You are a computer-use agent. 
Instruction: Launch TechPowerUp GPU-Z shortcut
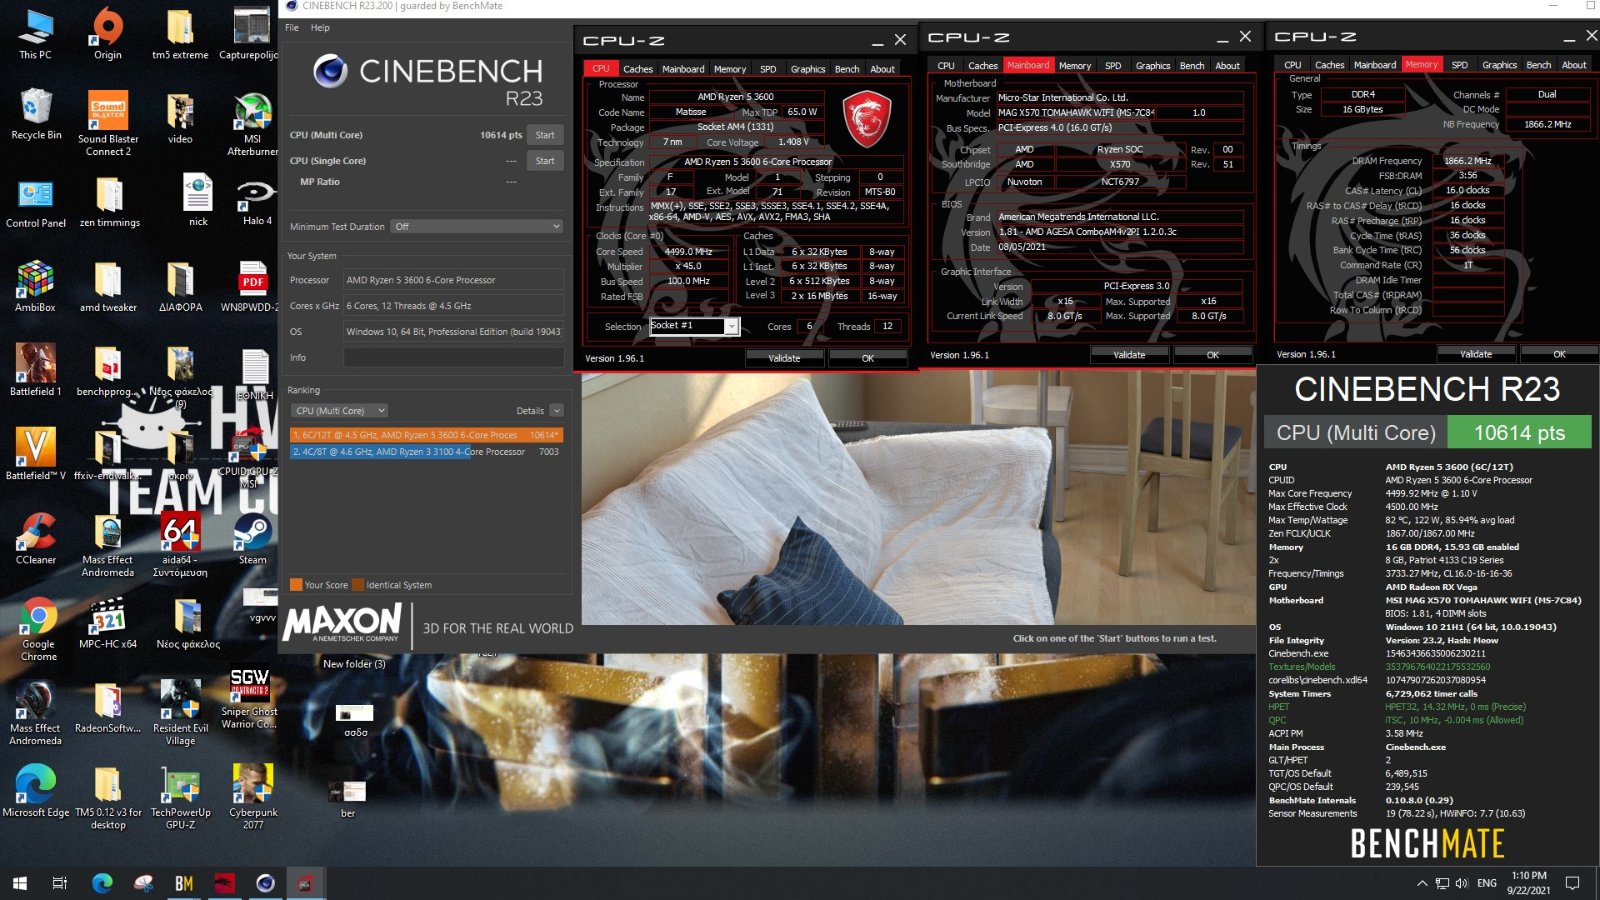pos(180,797)
